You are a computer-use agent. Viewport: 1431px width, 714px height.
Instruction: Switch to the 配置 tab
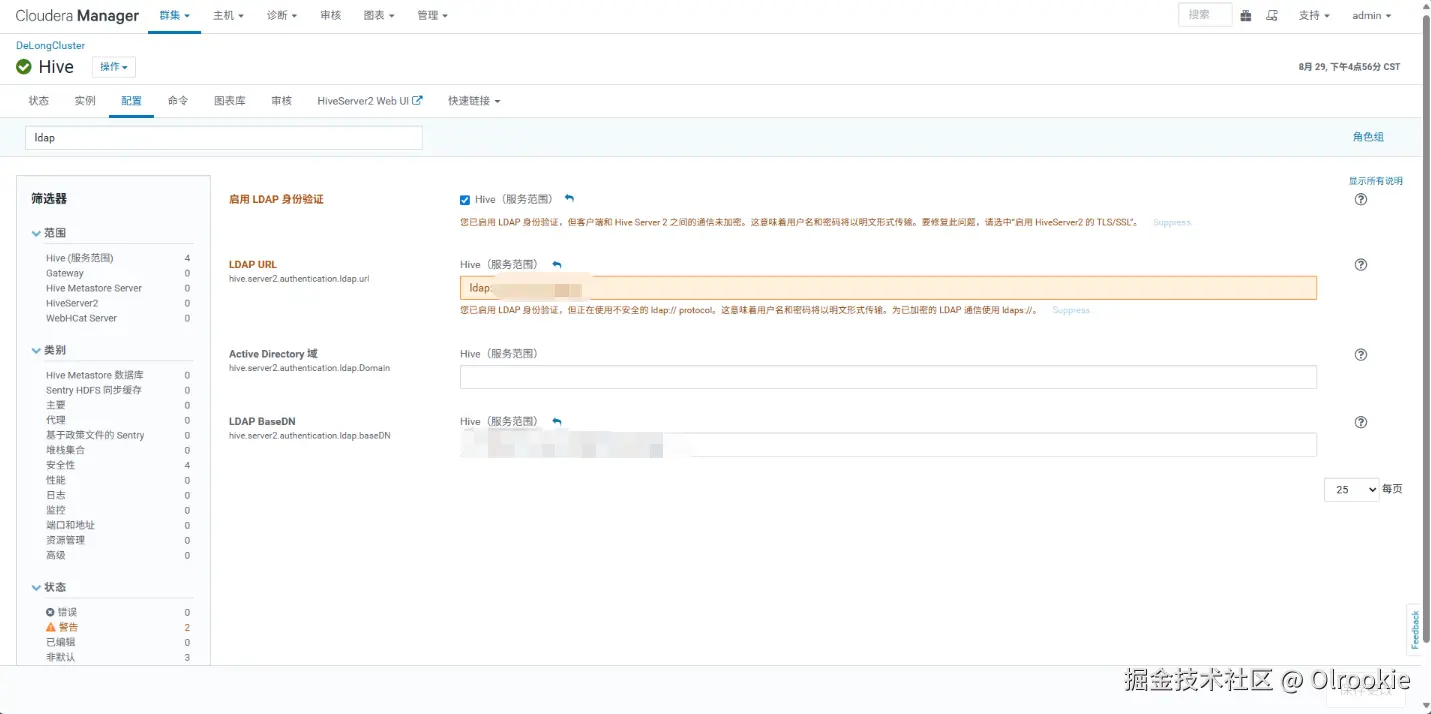[131, 101]
